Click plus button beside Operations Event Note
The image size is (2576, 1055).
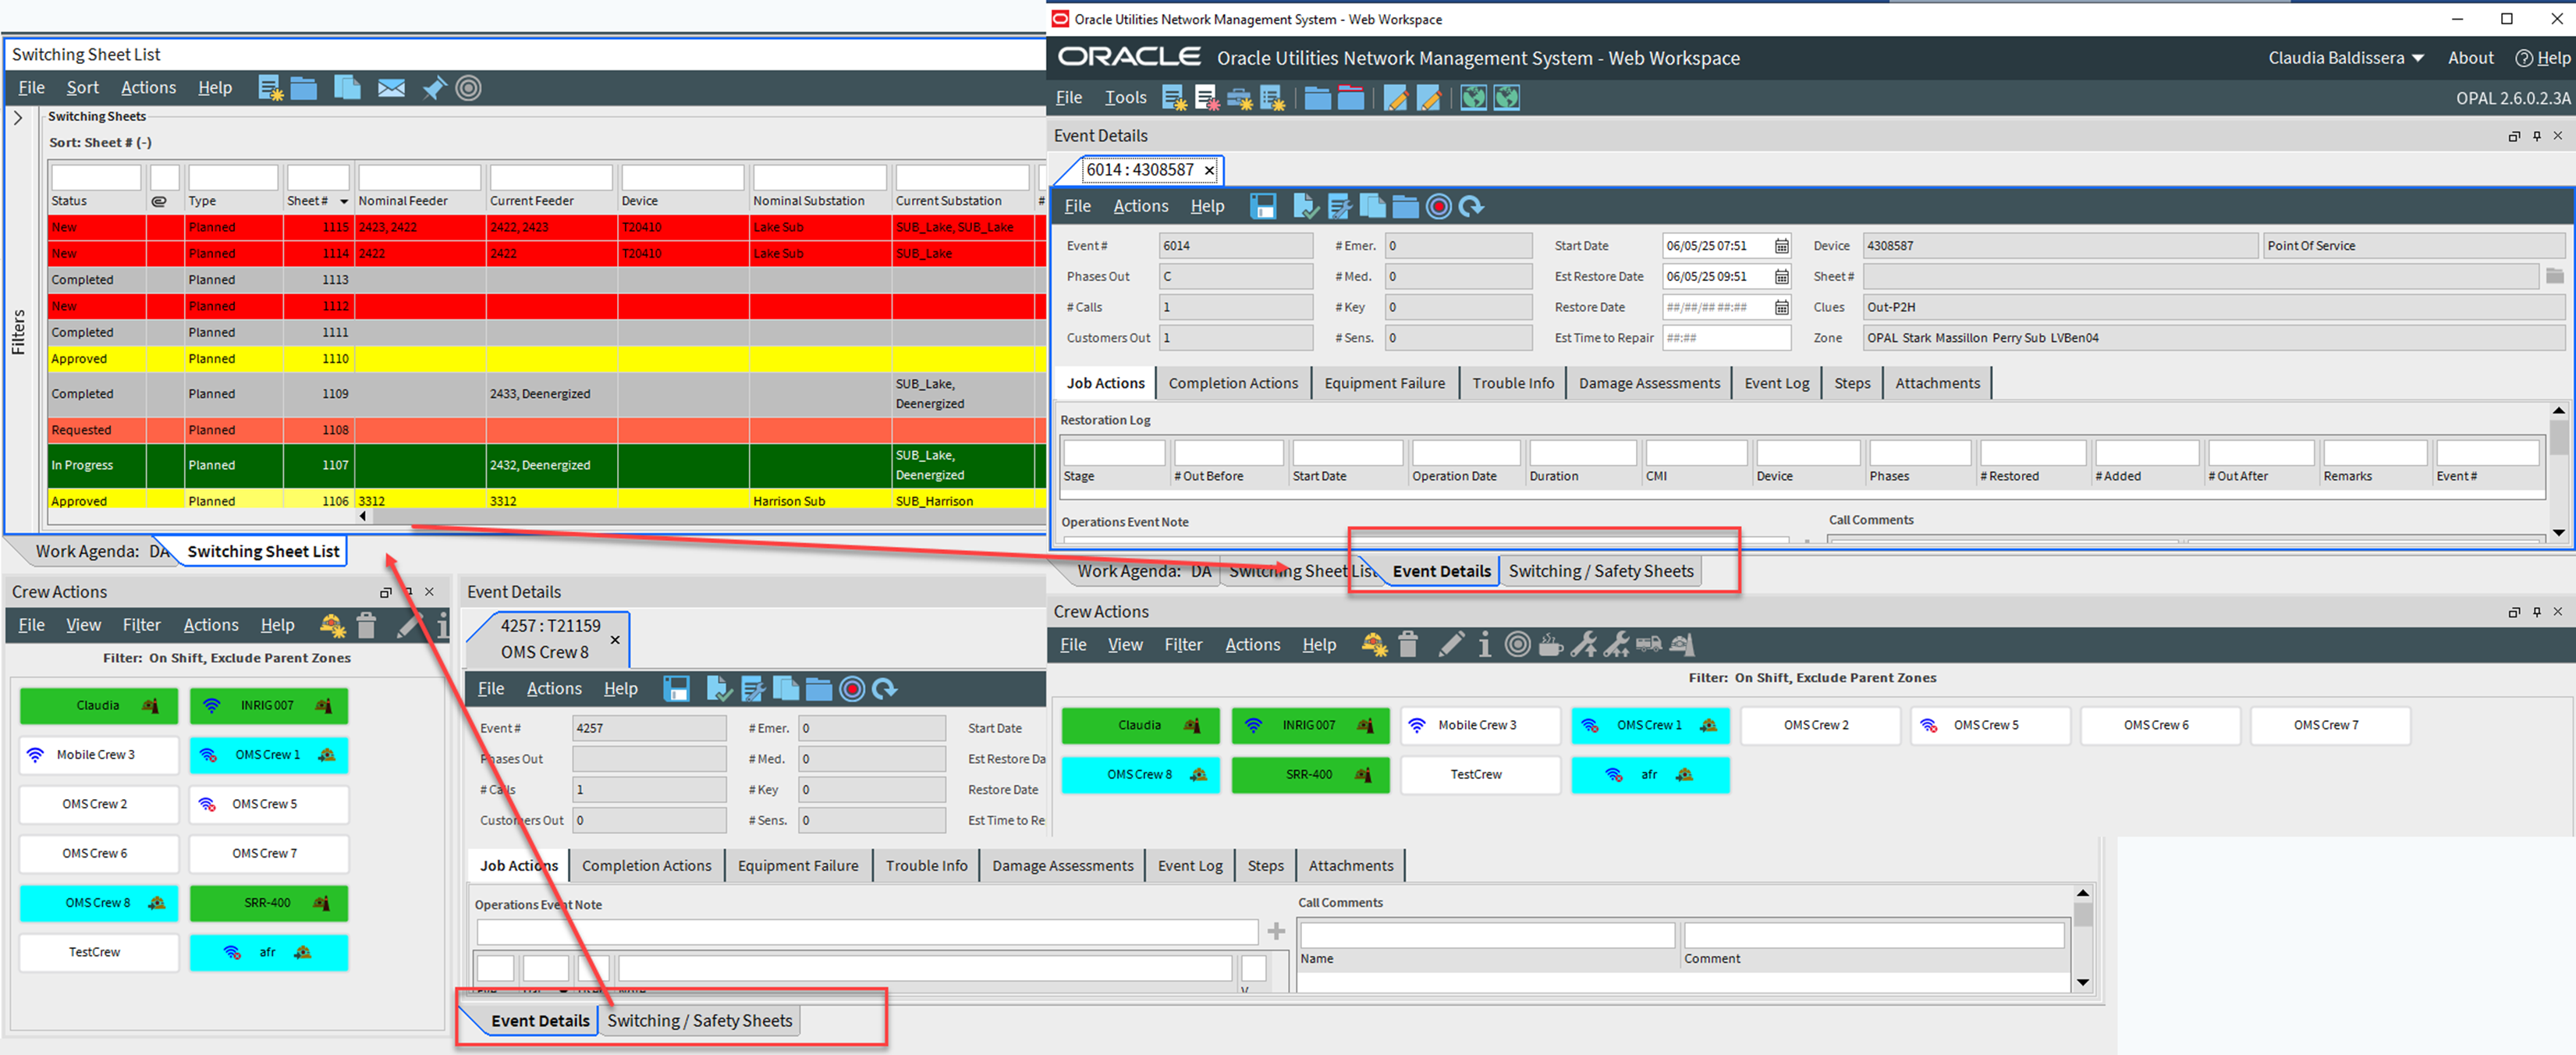(x=1276, y=932)
